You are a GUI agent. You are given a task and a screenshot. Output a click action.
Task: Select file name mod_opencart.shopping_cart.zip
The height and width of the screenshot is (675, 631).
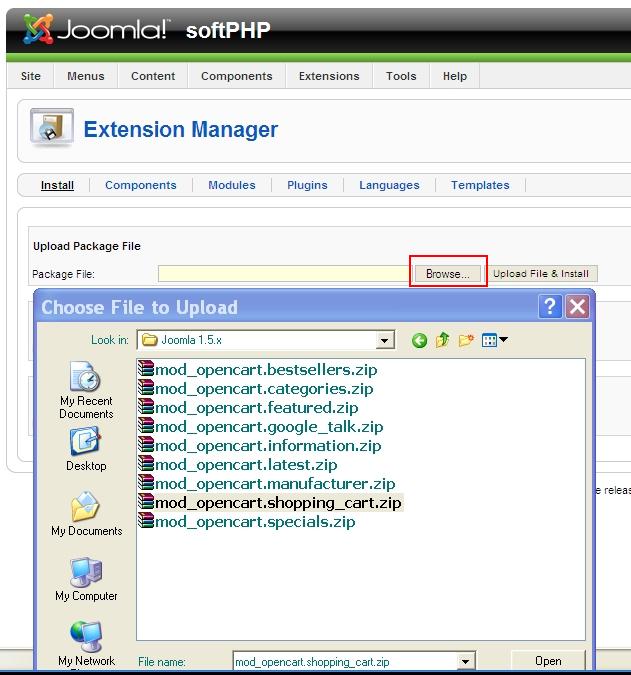278,502
